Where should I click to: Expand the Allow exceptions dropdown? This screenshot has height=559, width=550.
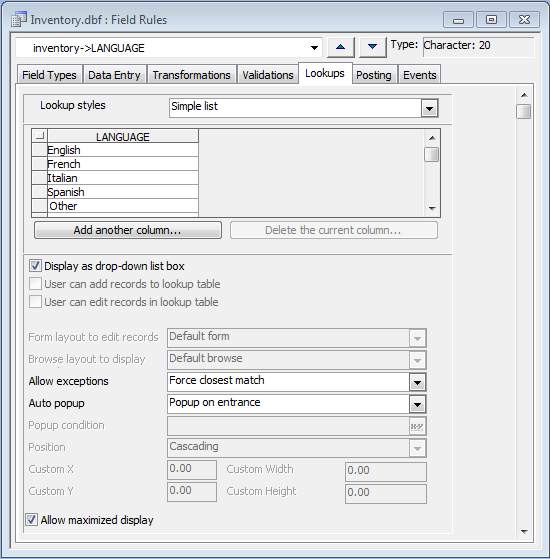(417, 383)
